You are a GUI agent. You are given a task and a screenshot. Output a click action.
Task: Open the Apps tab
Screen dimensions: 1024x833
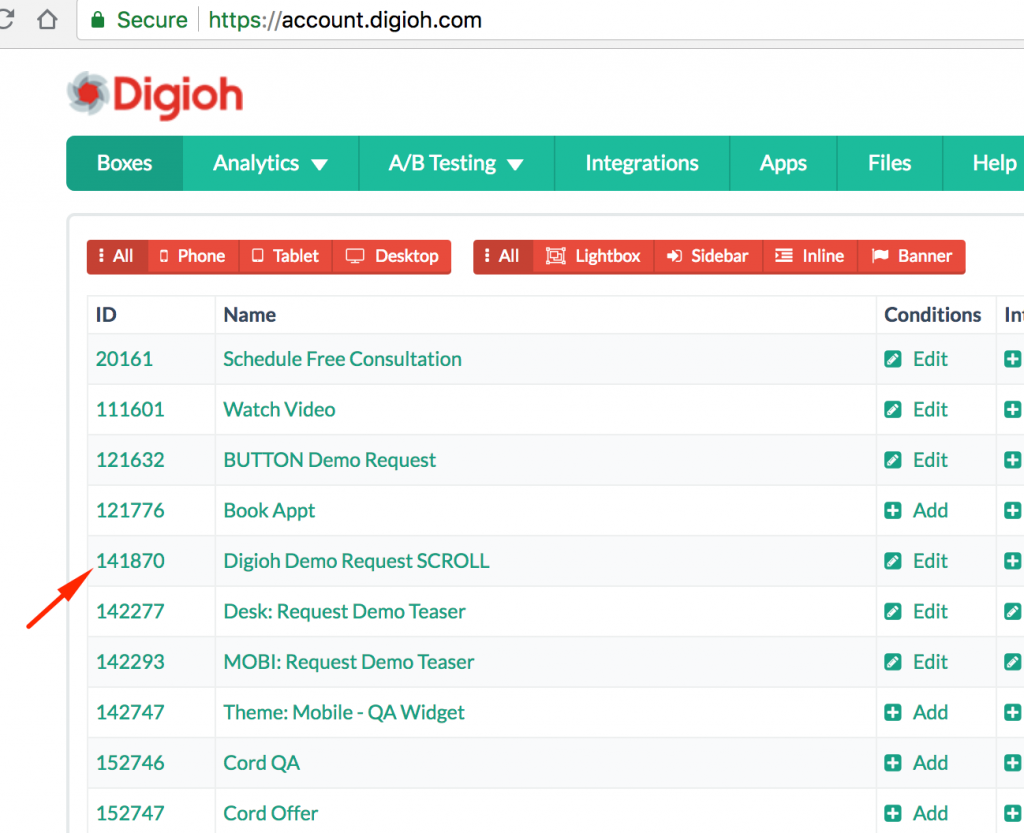click(783, 163)
